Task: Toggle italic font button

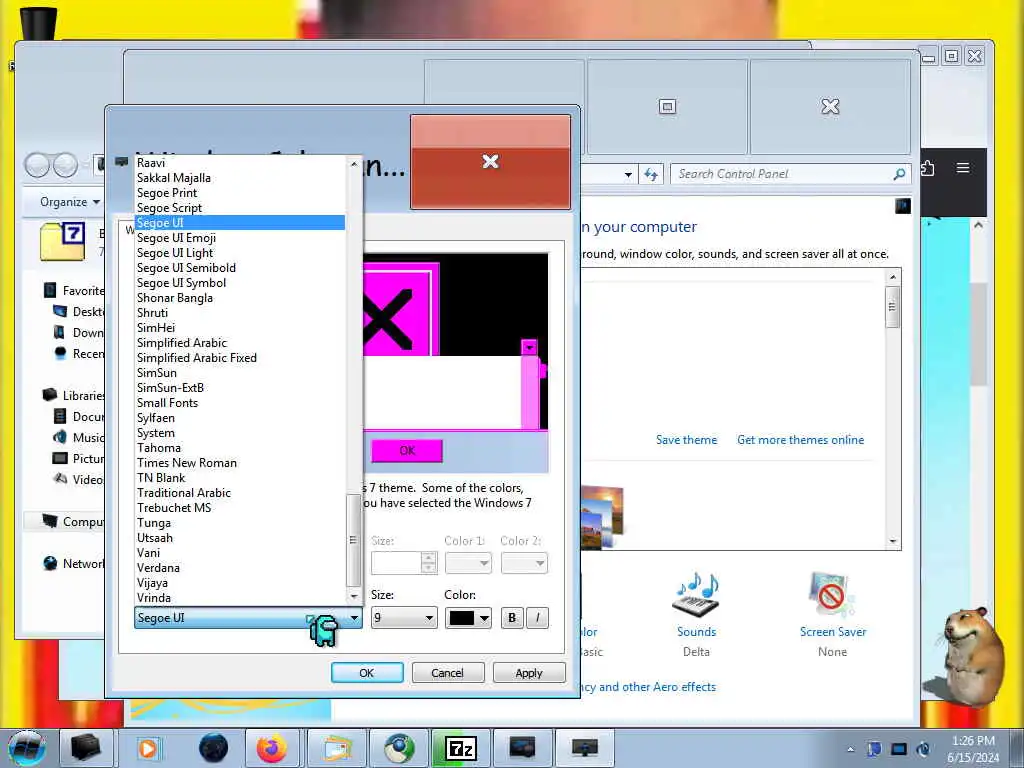Action: click(537, 618)
